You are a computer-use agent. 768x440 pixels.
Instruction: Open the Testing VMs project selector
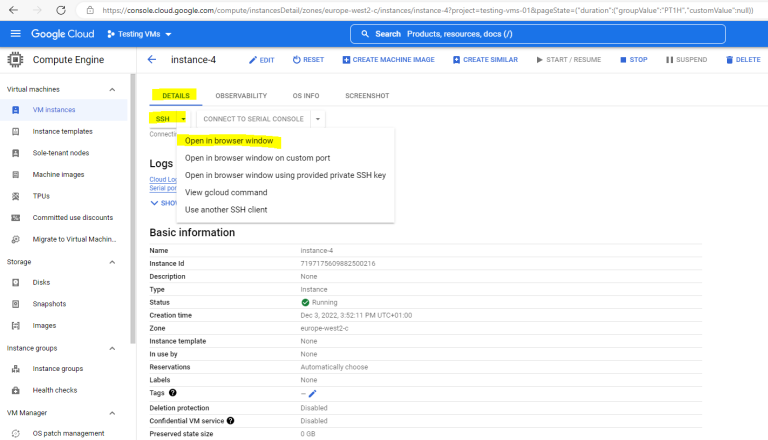point(139,34)
